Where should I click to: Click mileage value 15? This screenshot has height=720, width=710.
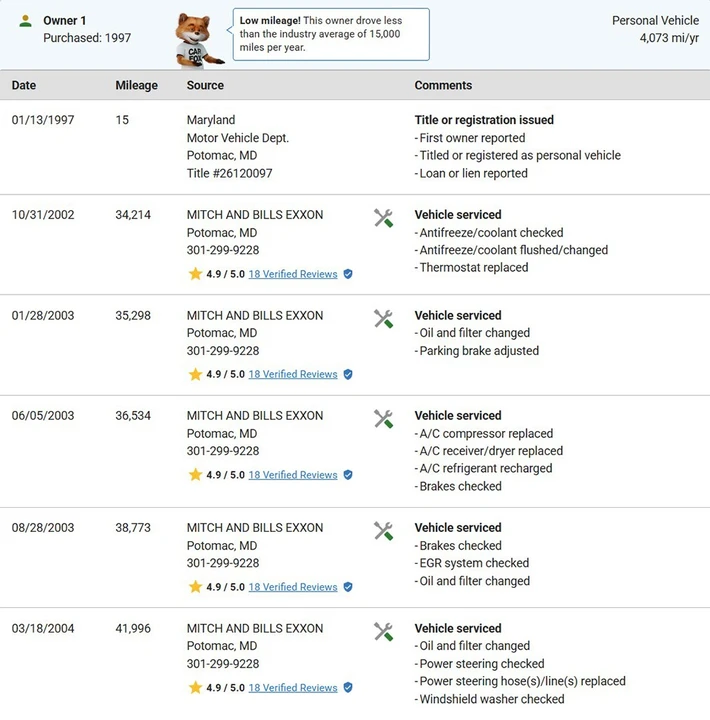[122, 120]
